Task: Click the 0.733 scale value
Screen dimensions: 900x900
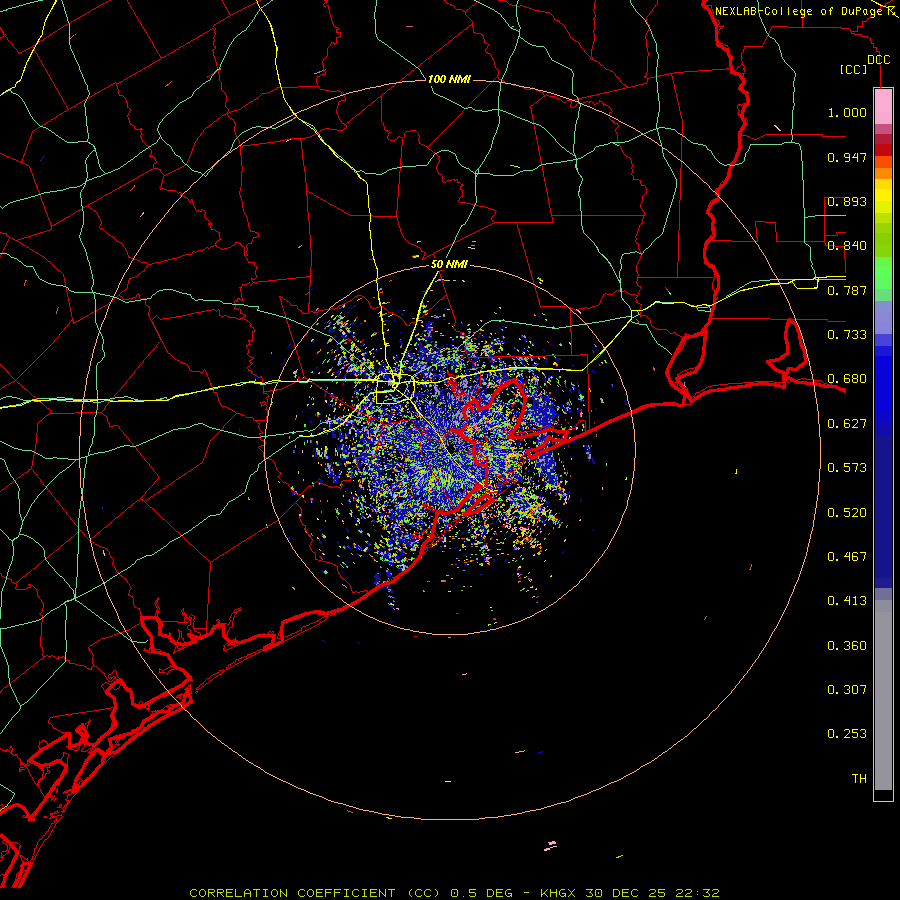Action: (x=847, y=335)
